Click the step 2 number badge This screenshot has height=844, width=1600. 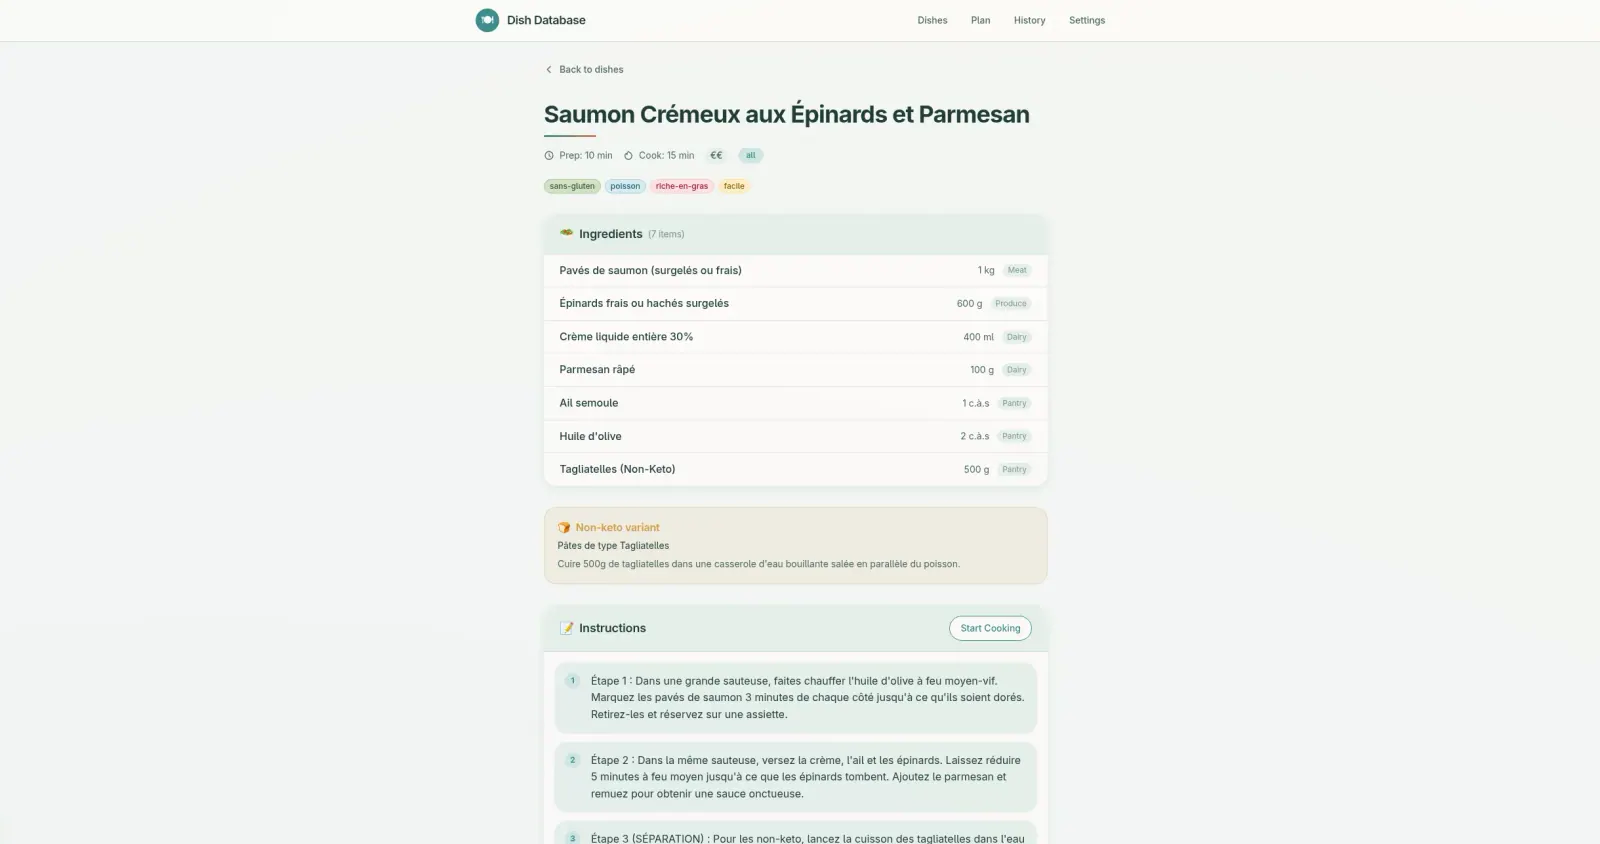tap(573, 760)
